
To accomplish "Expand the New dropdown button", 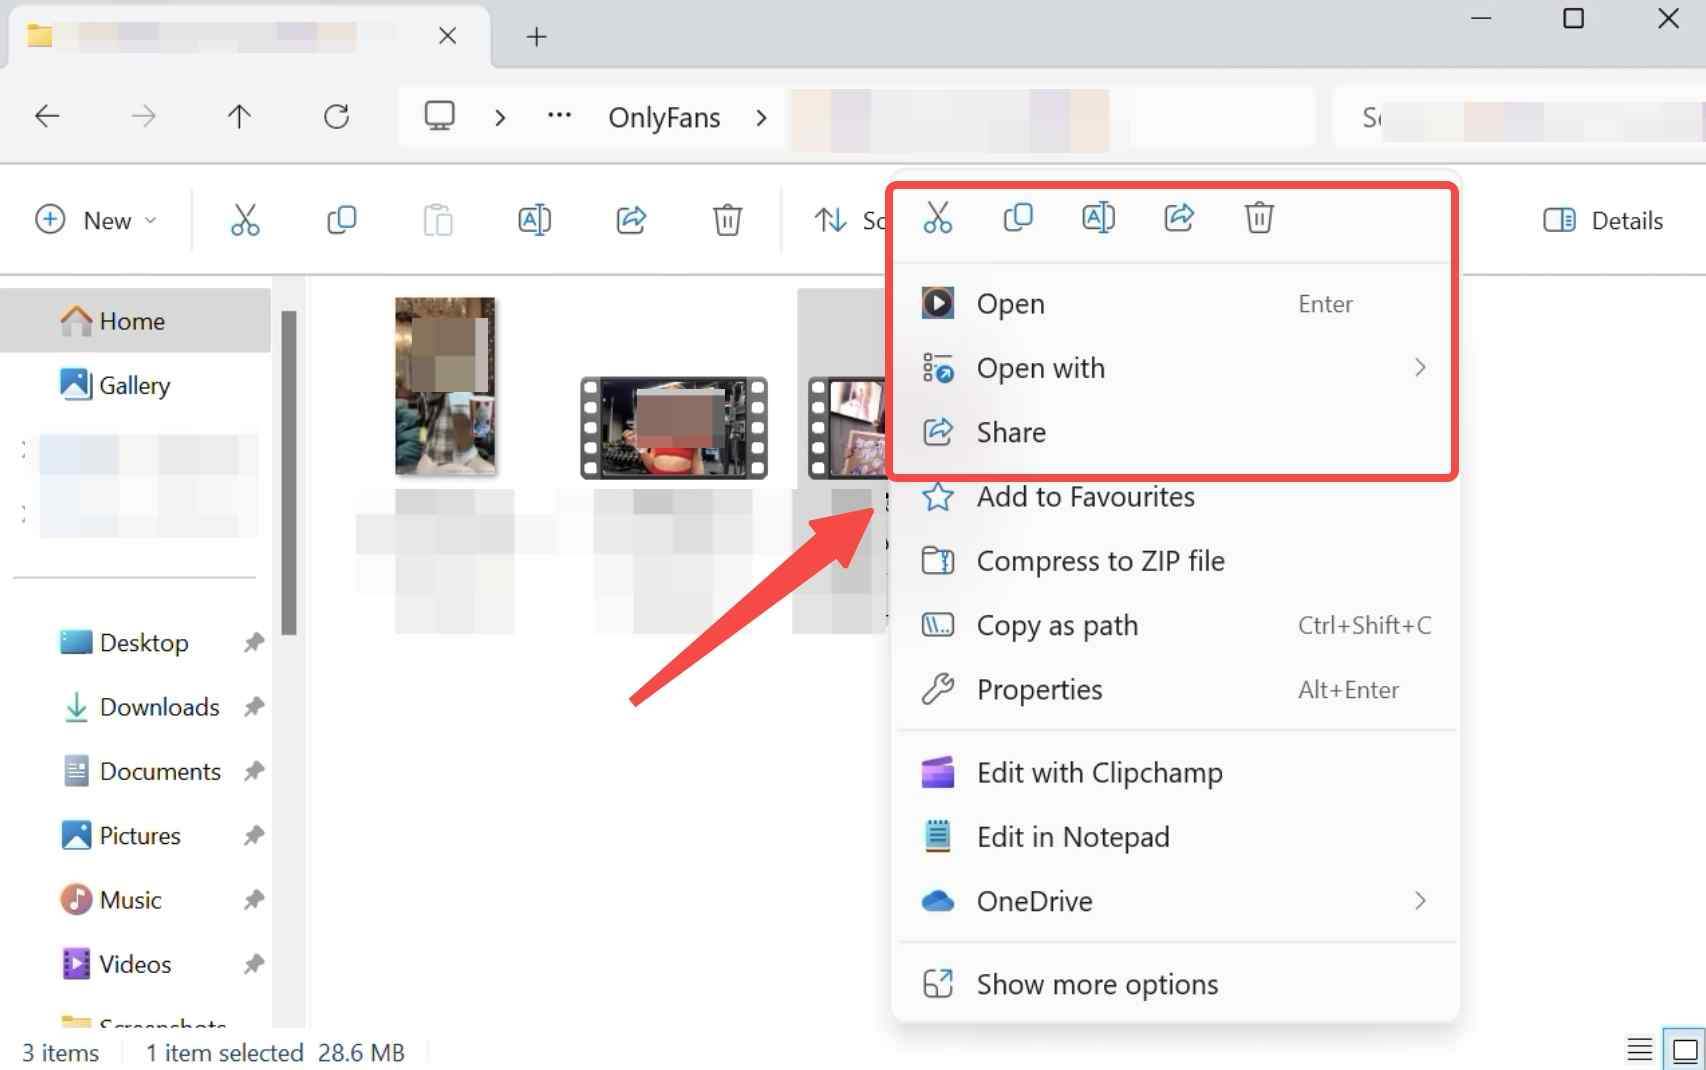I will [96, 220].
